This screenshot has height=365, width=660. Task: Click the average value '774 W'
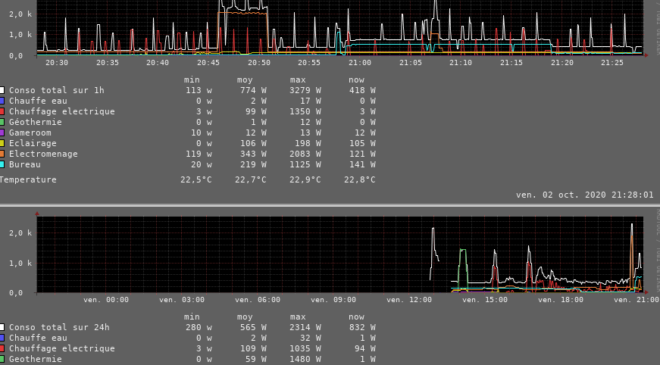click(253, 90)
